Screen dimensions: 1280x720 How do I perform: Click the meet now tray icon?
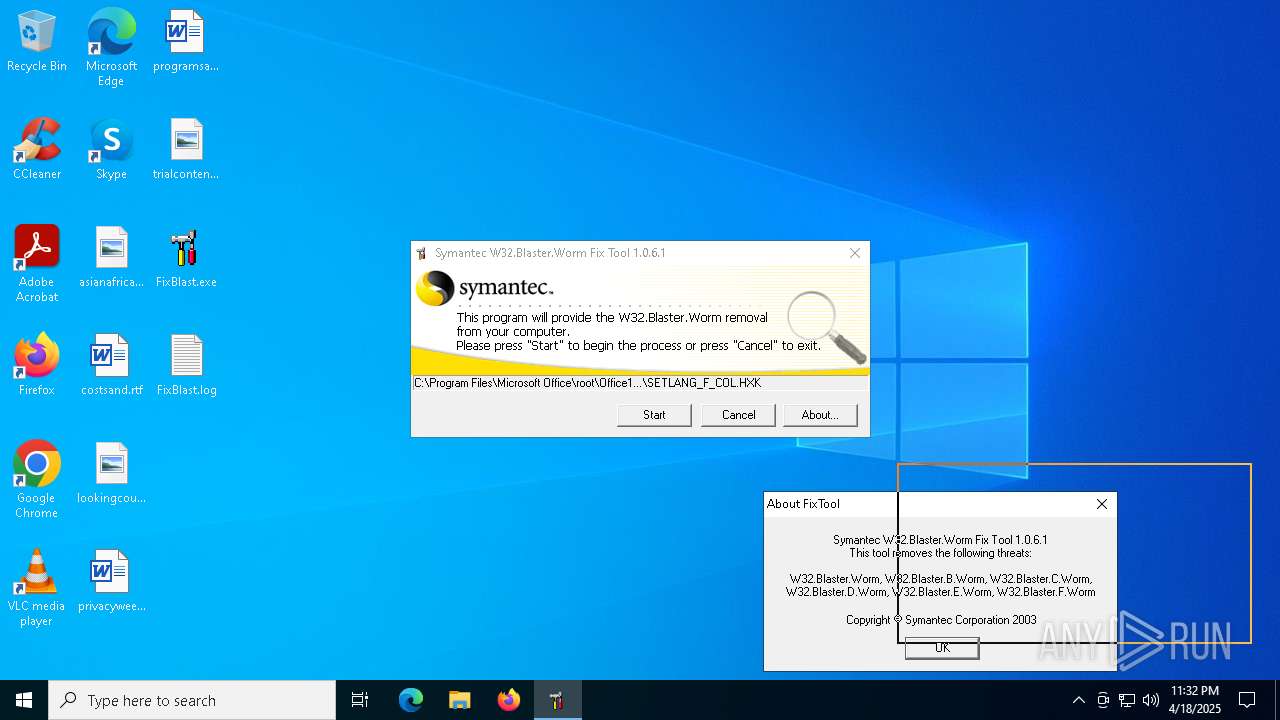[x=1103, y=700]
